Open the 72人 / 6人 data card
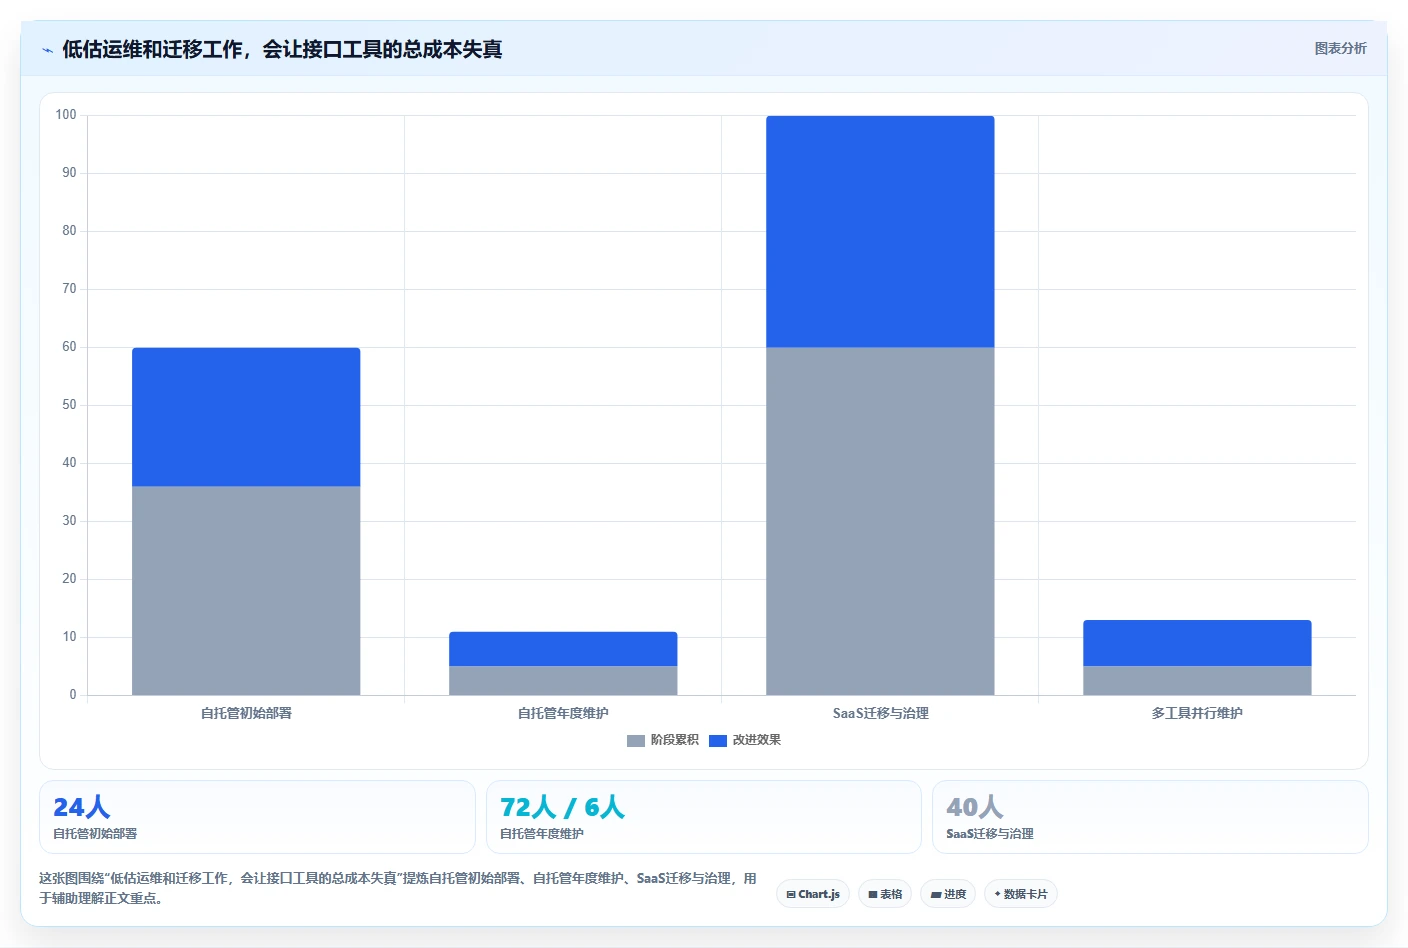Screen dimensions: 1408x948 click(703, 817)
